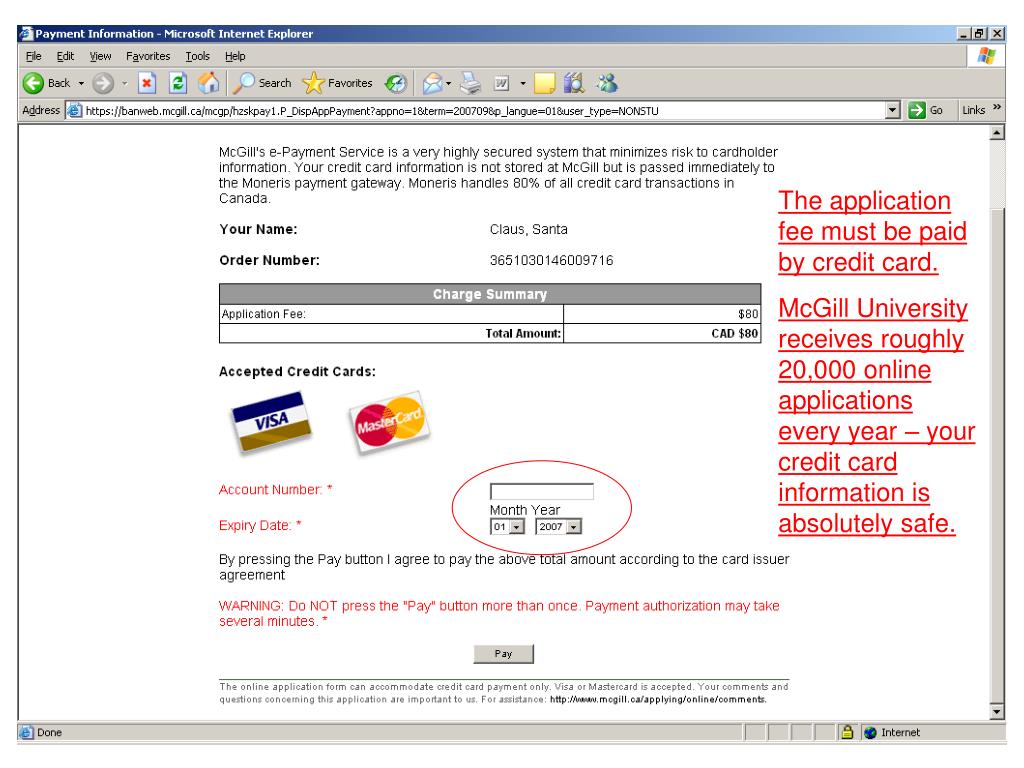The image size is (1024, 768).
Task: Stop page loading with red X icon
Action: (x=147, y=83)
